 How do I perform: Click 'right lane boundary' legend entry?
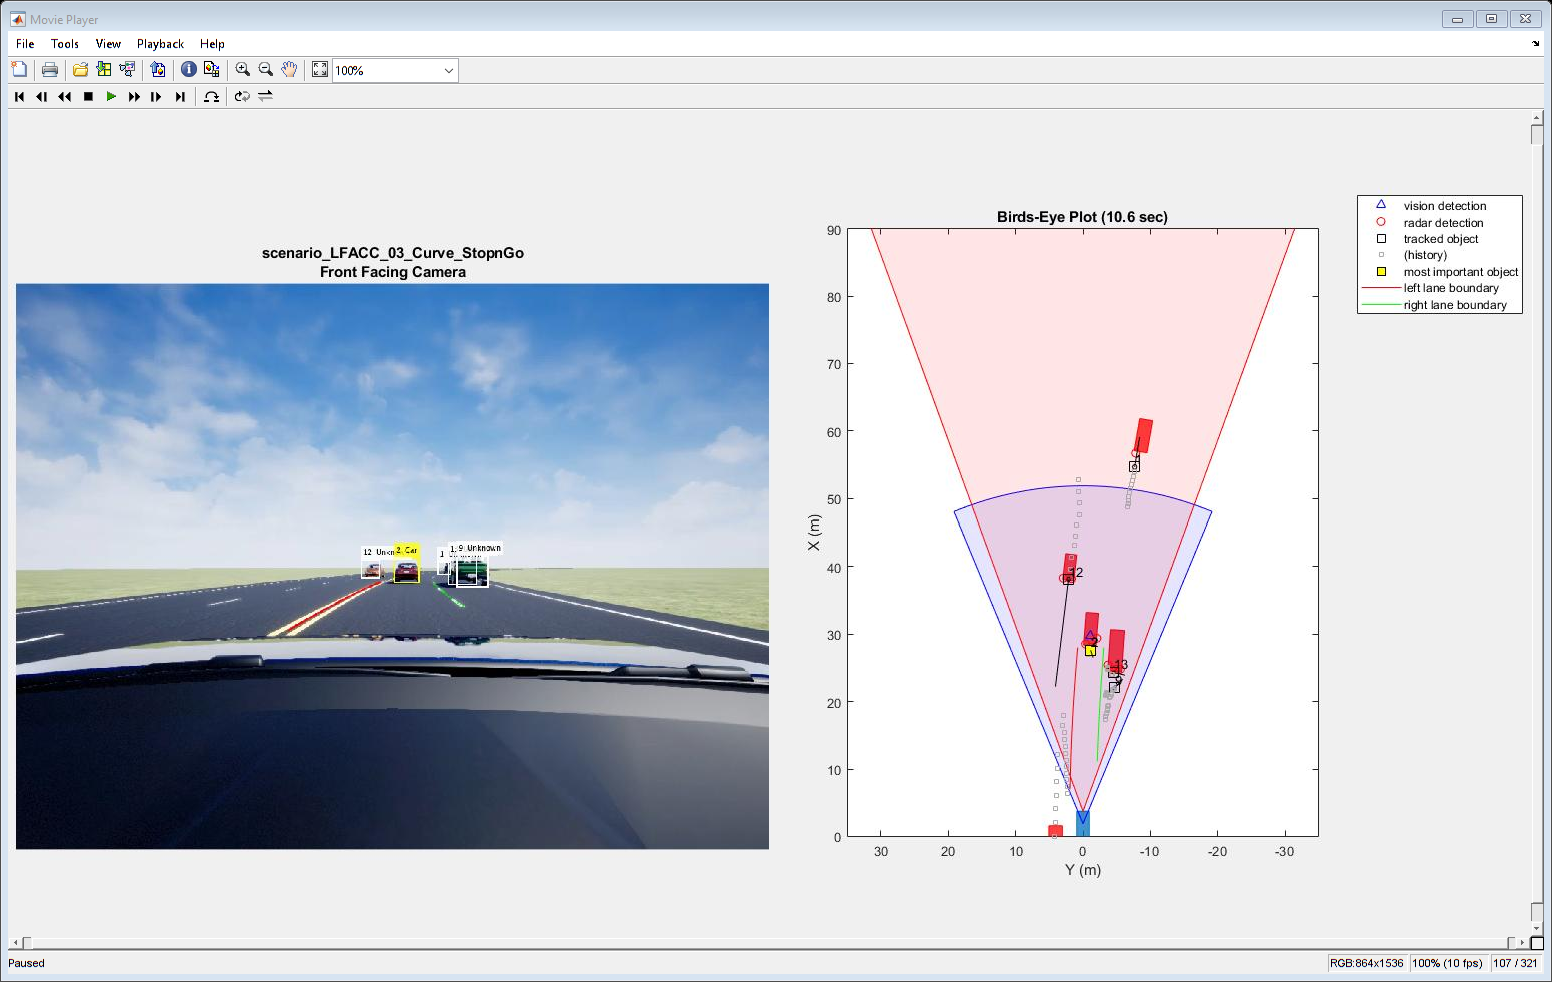pyautogui.click(x=1455, y=305)
